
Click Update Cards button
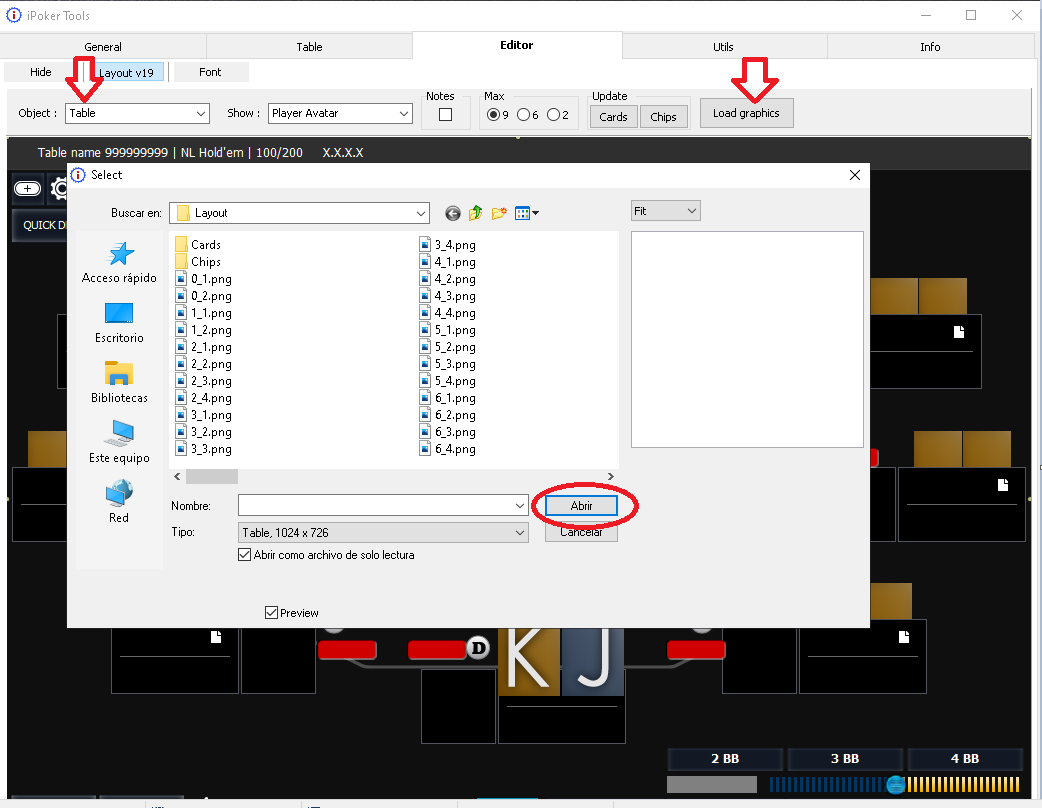coord(613,117)
